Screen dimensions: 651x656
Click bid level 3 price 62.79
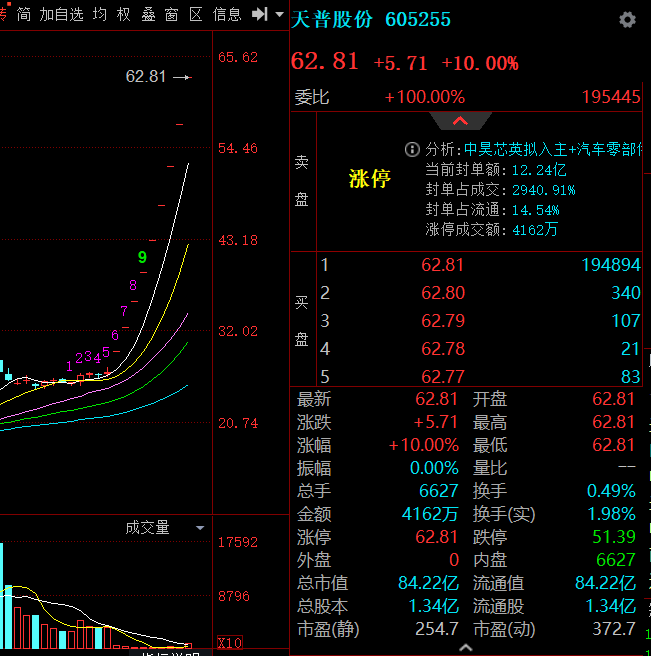[x=443, y=321]
